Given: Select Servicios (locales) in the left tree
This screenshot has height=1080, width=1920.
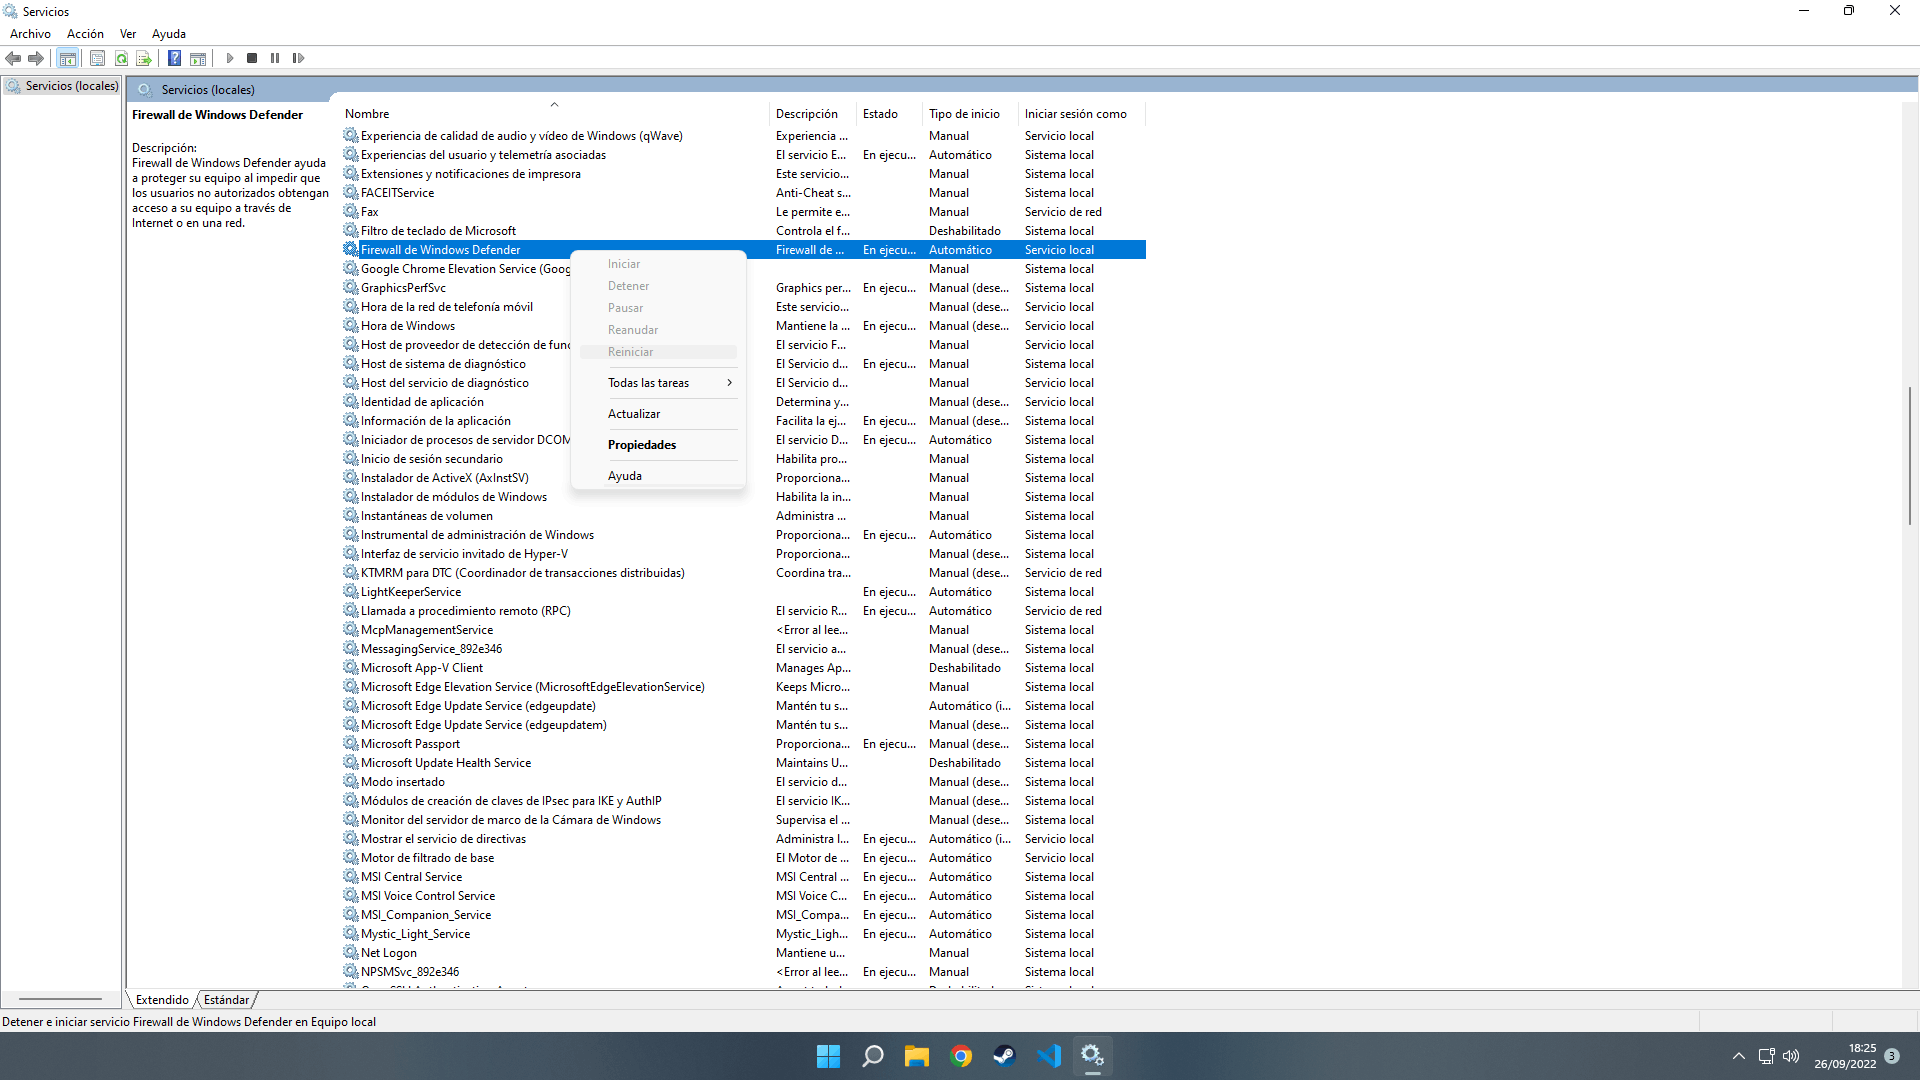Looking at the screenshot, I should (x=72, y=86).
